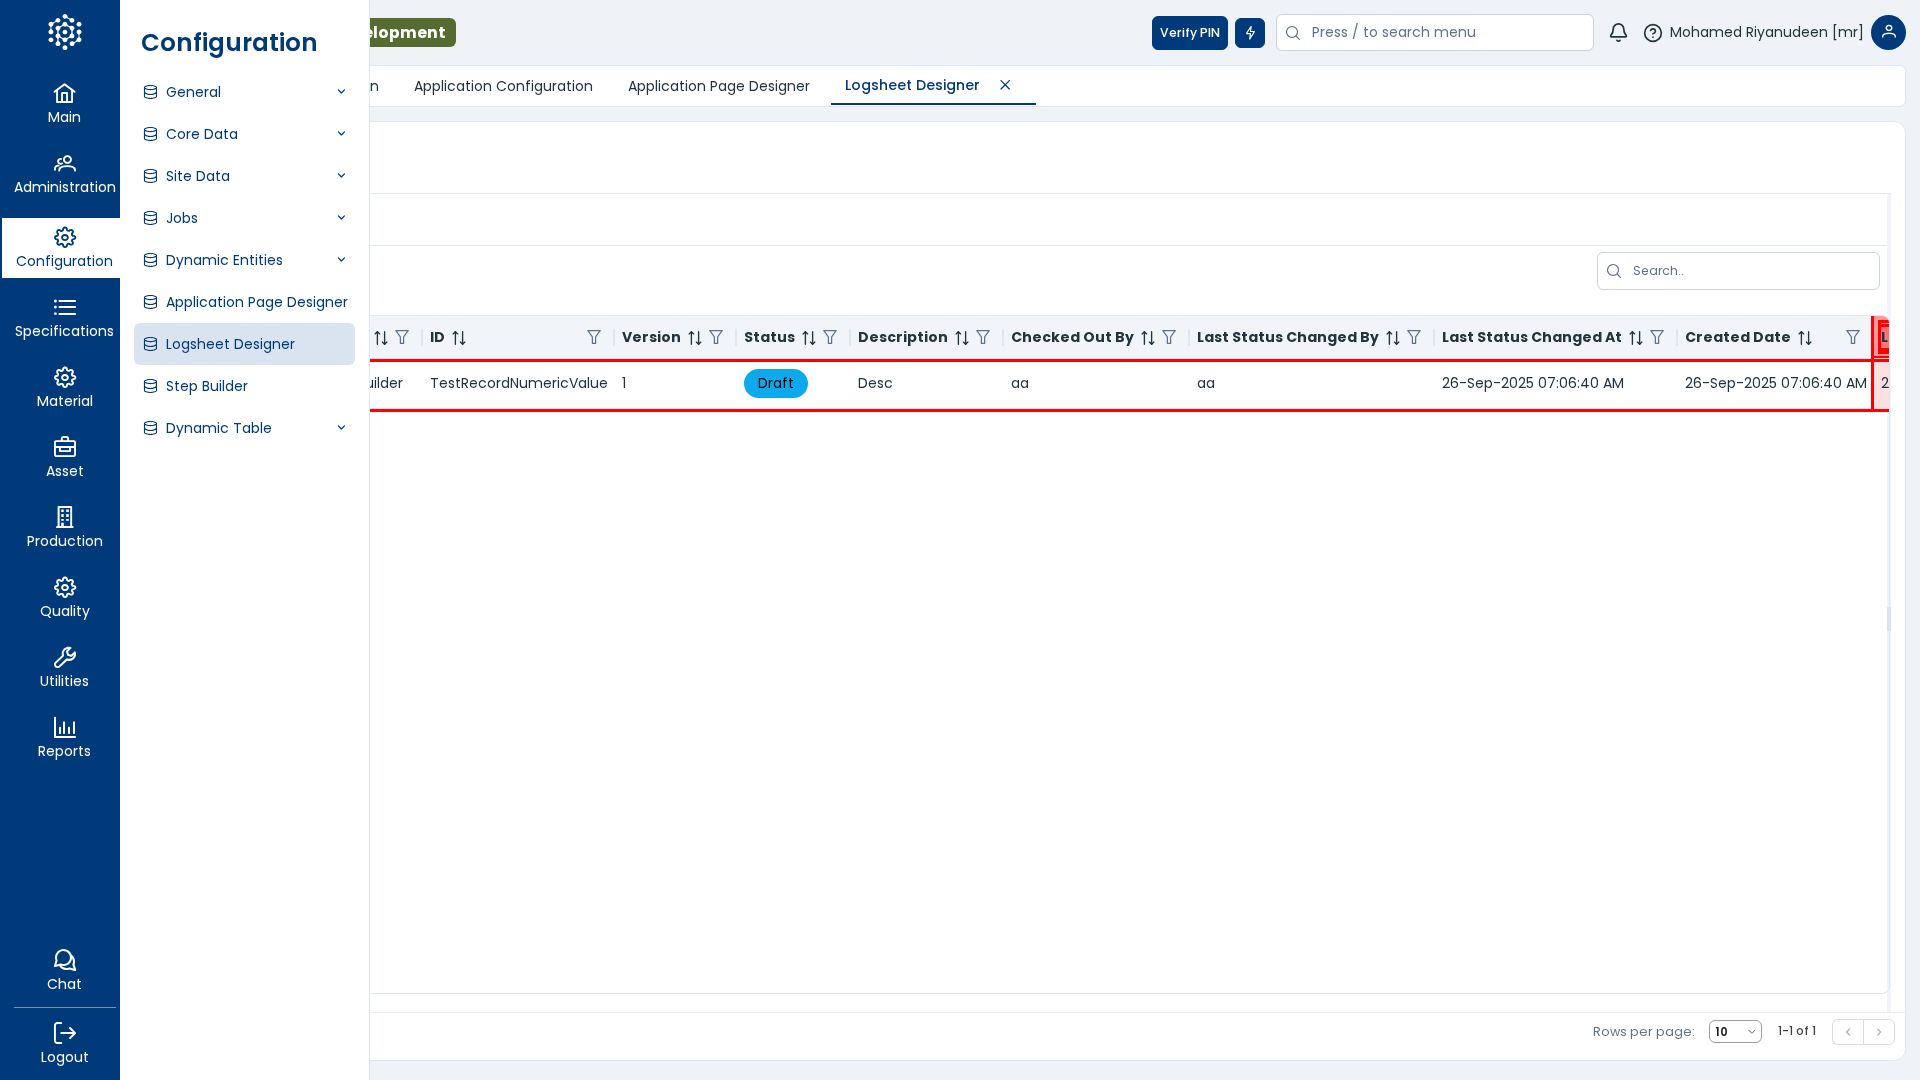The width and height of the screenshot is (1920, 1080).
Task: Open rows per page dropdown
Action: point(1735,1032)
